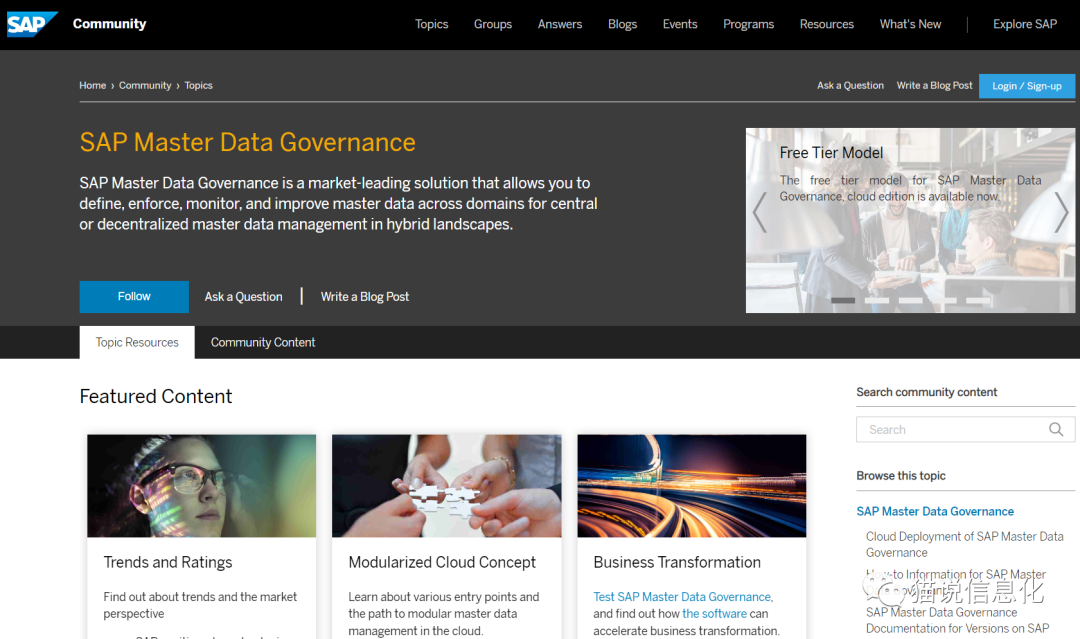Image resolution: width=1080 pixels, height=639 pixels.
Task: Switch to the Community Content tab
Action: (263, 342)
